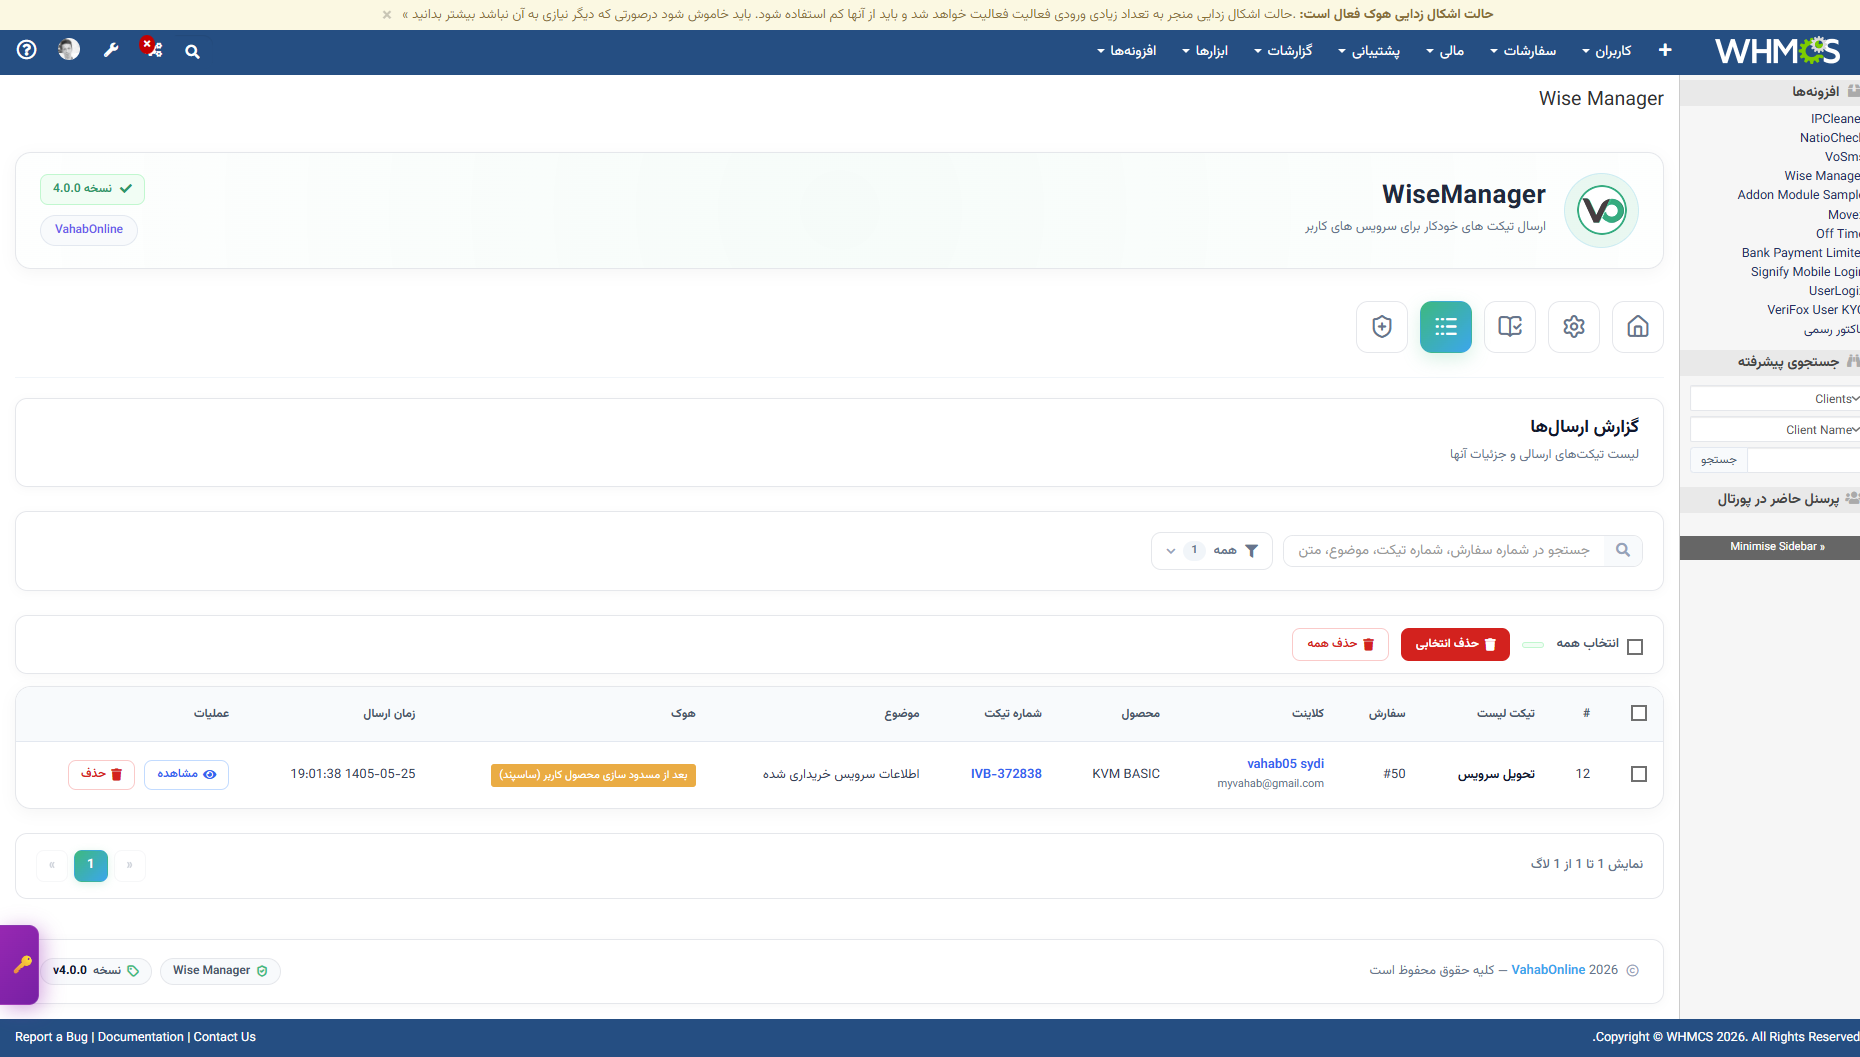Image resolution: width=1860 pixels, height=1057 pixels.
Task: Click order number #50
Action: pyautogui.click(x=1394, y=774)
